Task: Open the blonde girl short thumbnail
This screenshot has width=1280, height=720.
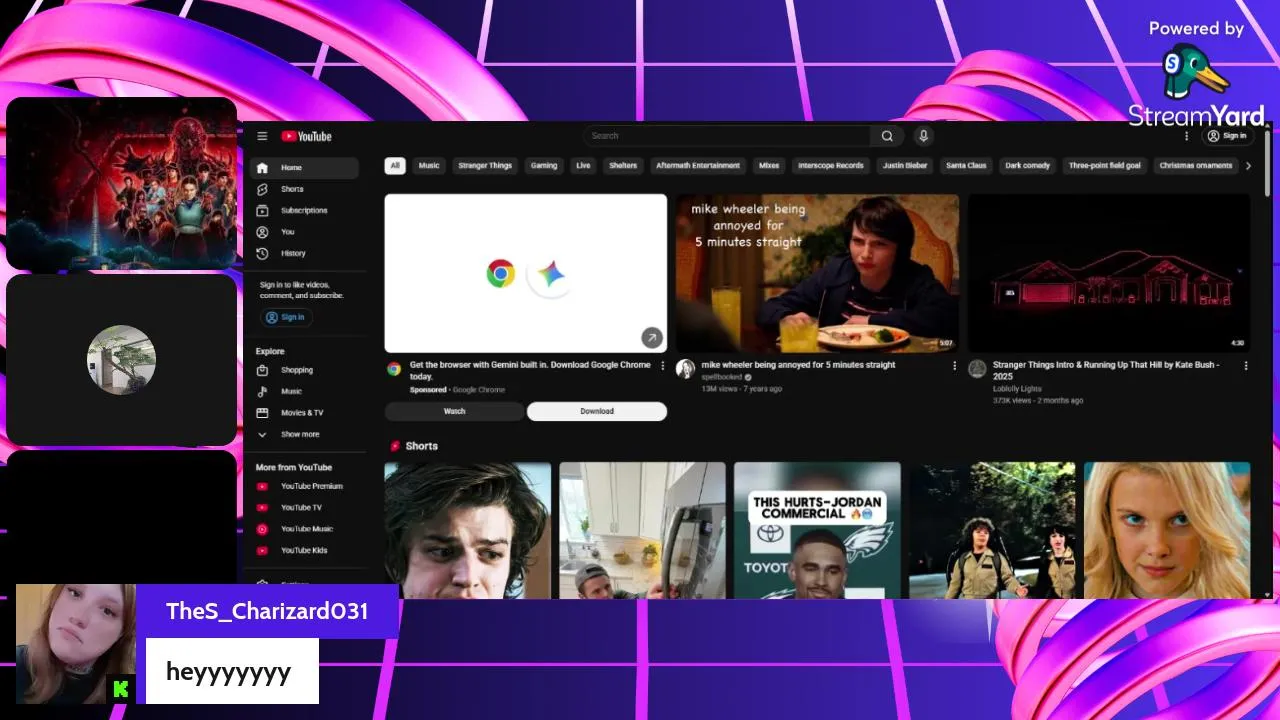Action: (x=1167, y=530)
